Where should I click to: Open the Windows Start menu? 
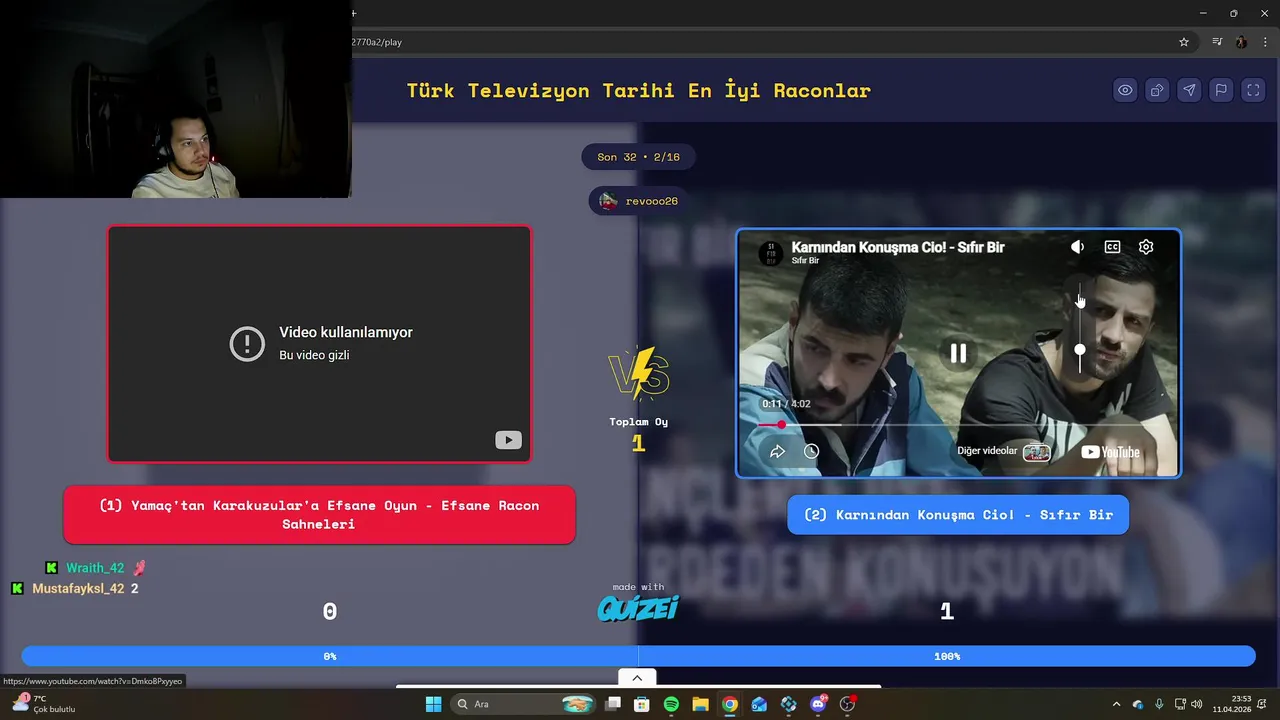point(433,704)
